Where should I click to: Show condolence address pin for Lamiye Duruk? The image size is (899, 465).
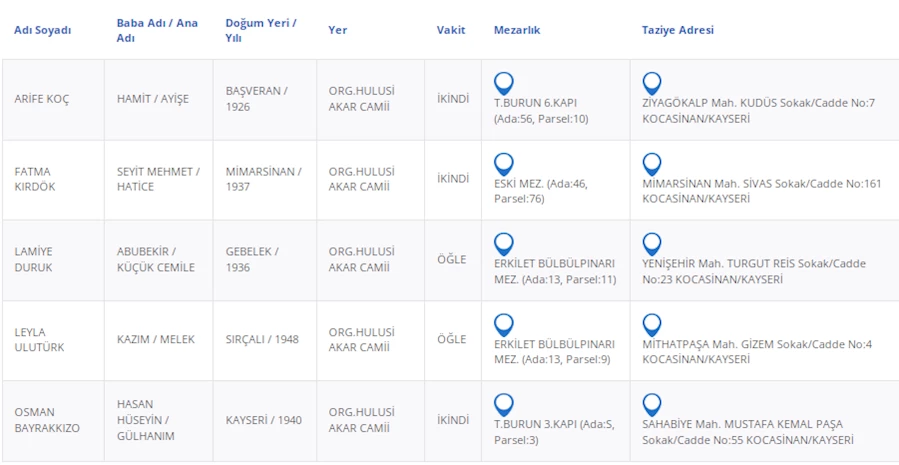pos(652,244)
